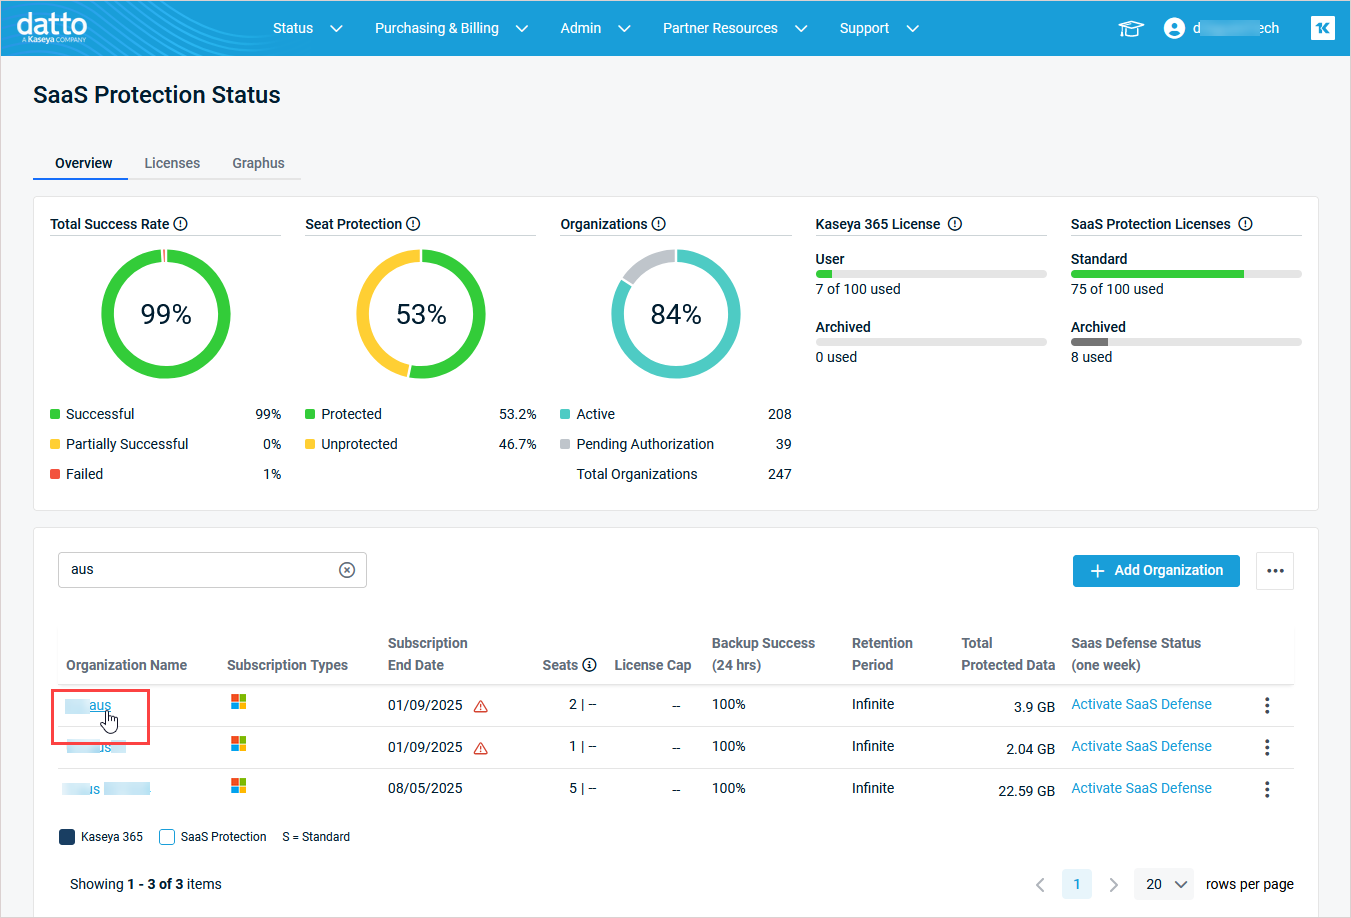Click the Kaseya 365 User usage bar
This screenshot has height=918, width=1351.
click(931, 274)
